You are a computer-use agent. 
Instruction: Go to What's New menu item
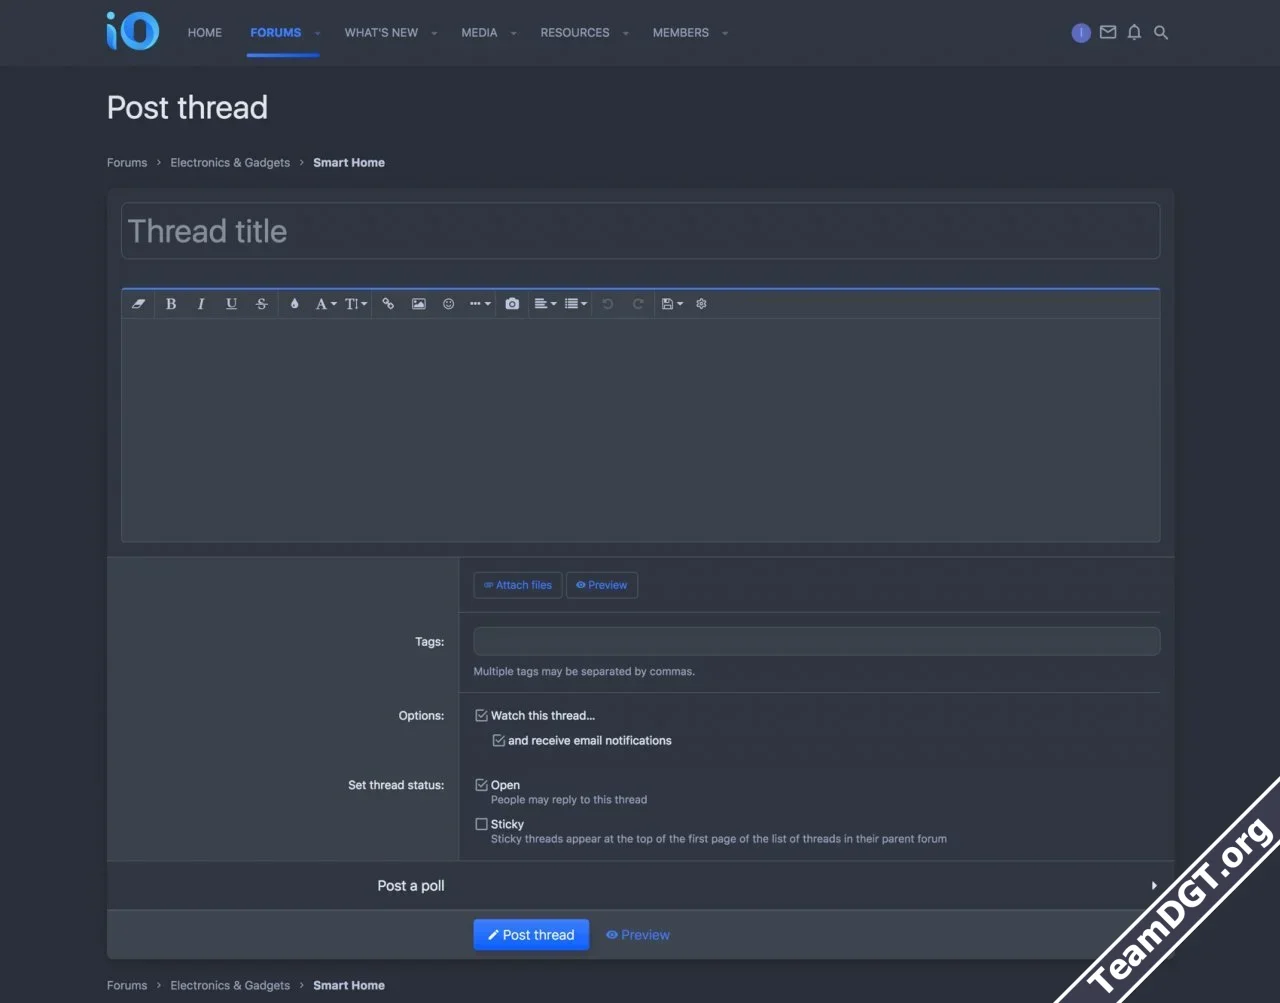[381, 33]
